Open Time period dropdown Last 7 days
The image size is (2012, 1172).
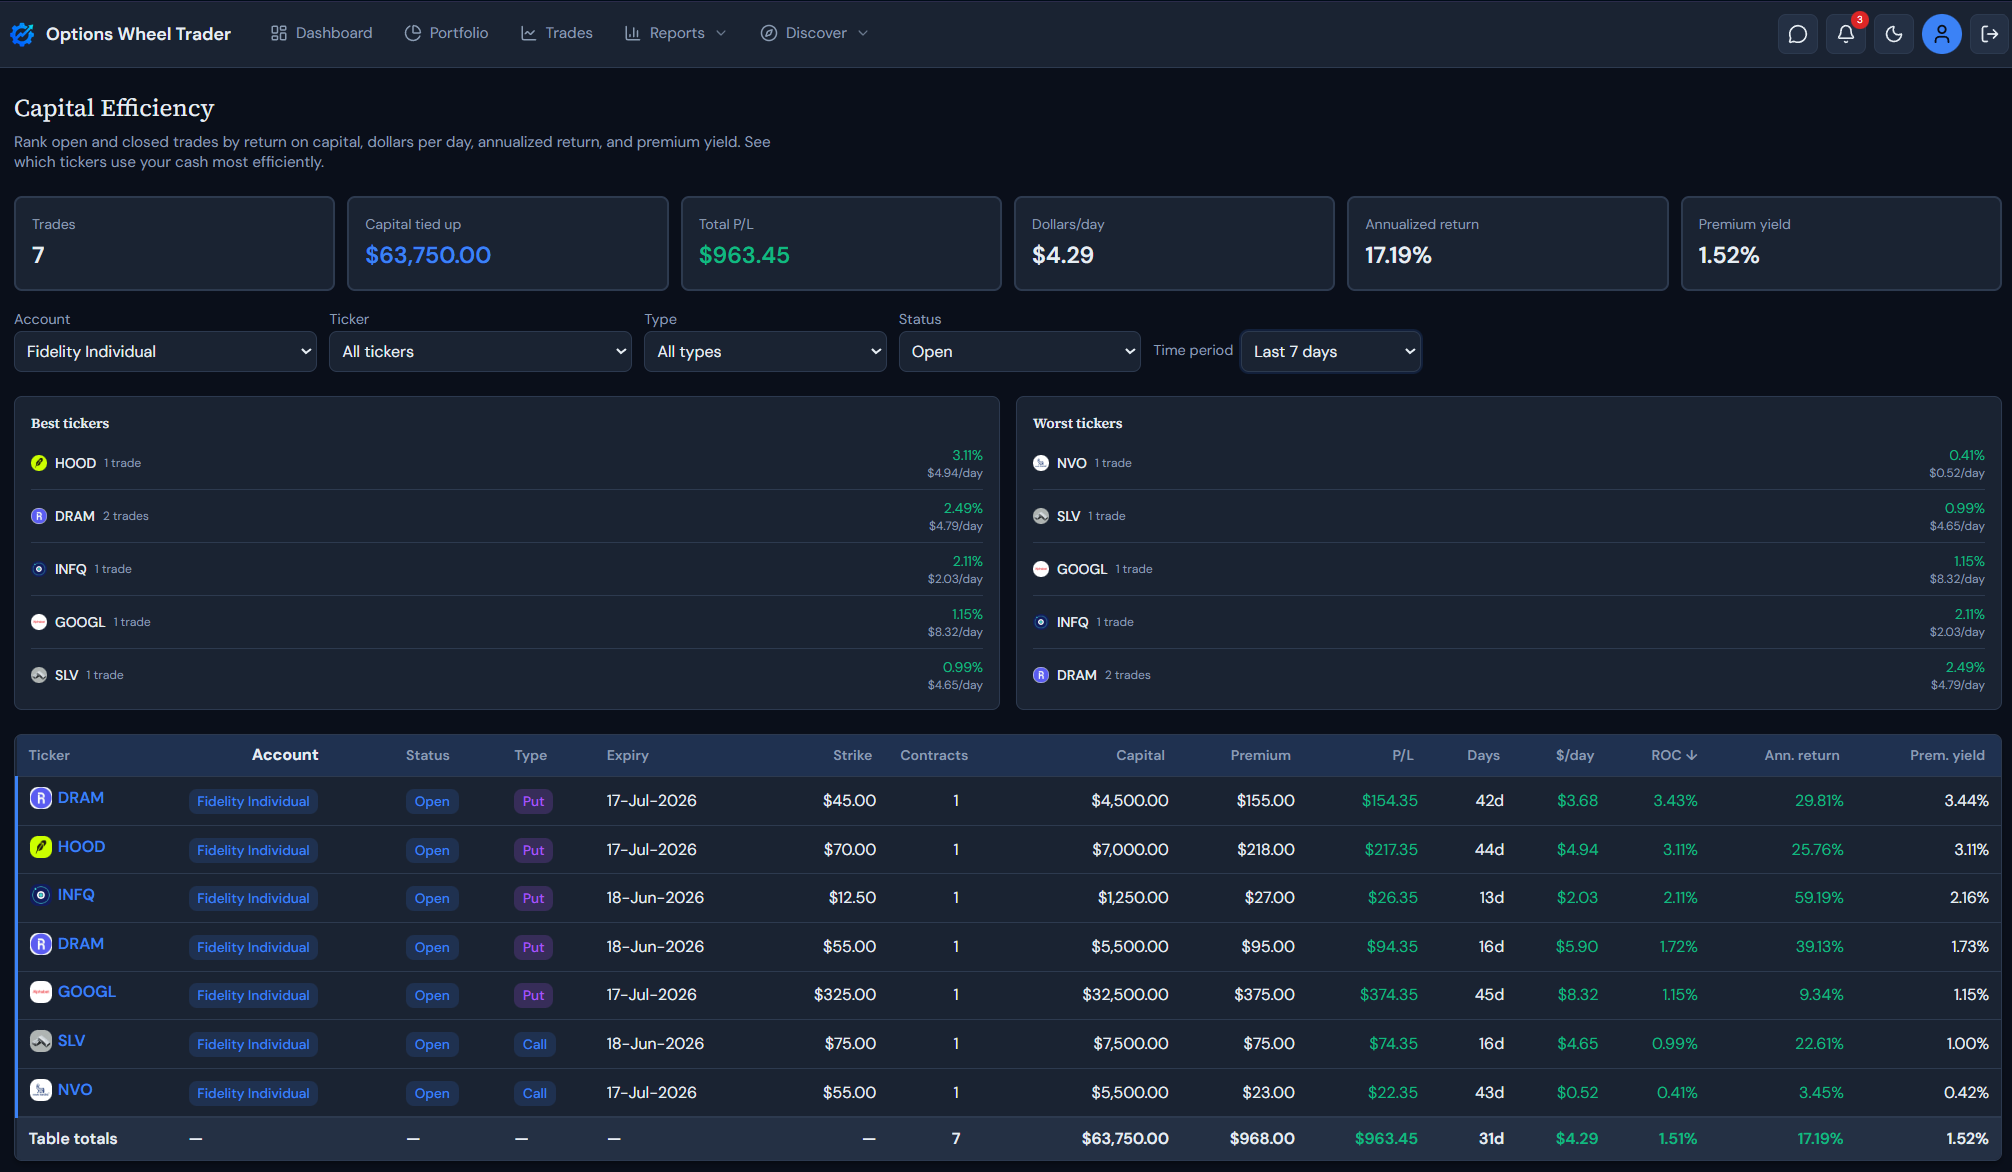coord(1331,352)
